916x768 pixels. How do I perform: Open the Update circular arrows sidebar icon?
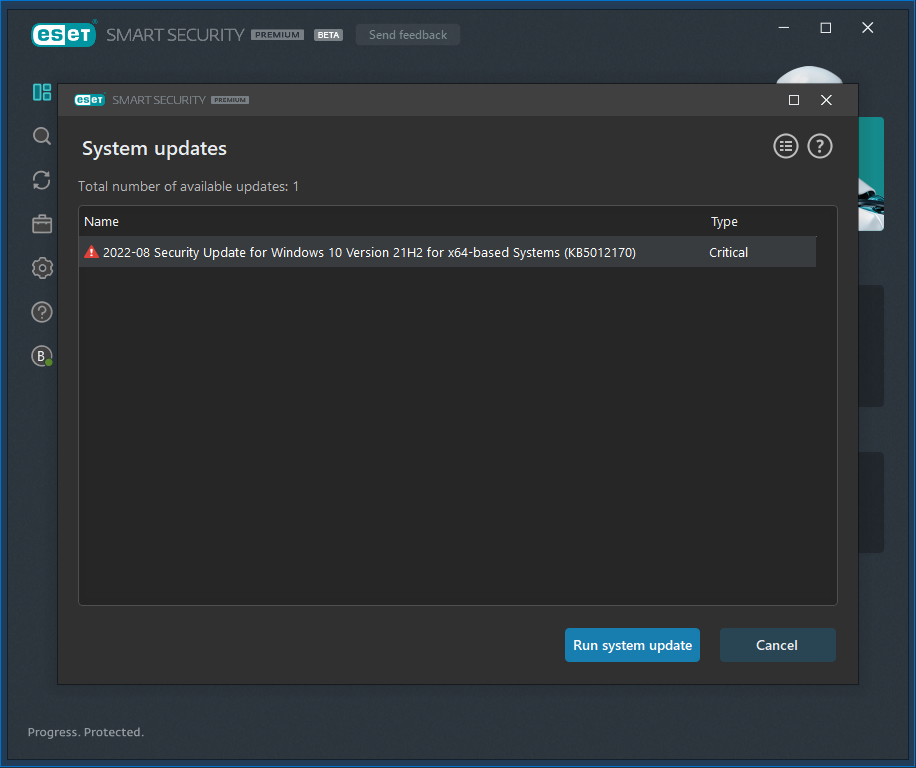[x=41, y=180]
